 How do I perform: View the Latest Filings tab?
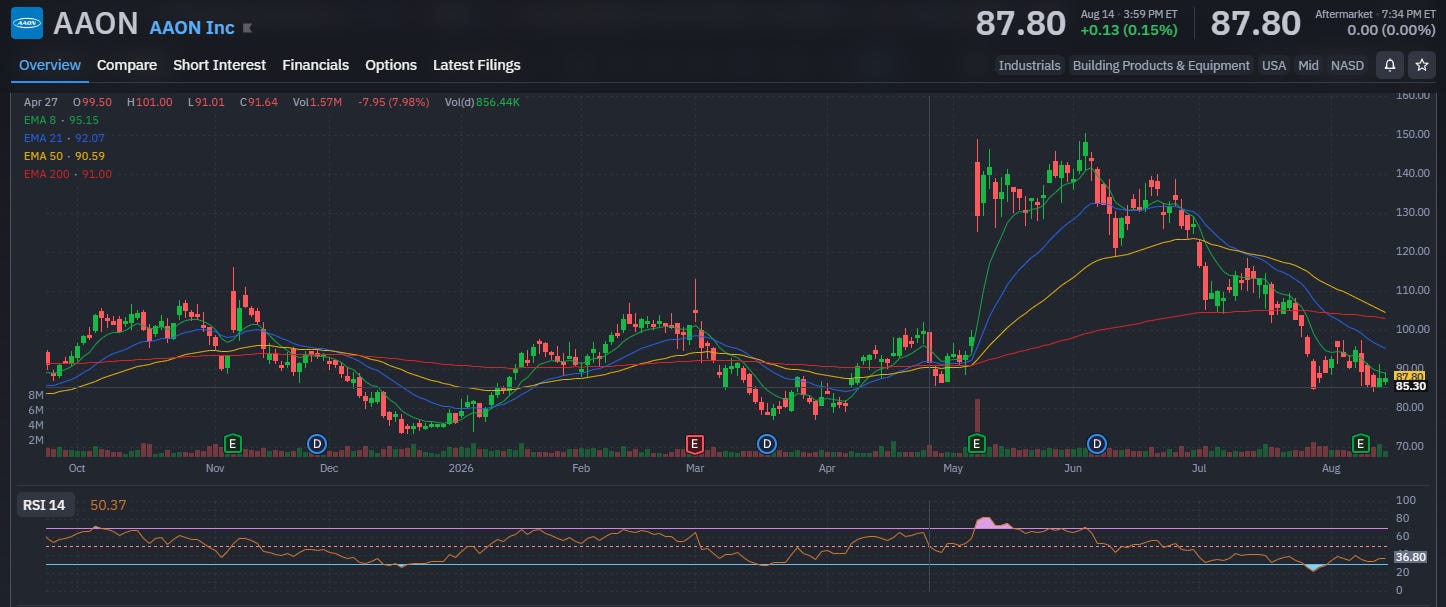tap(477, 65)
